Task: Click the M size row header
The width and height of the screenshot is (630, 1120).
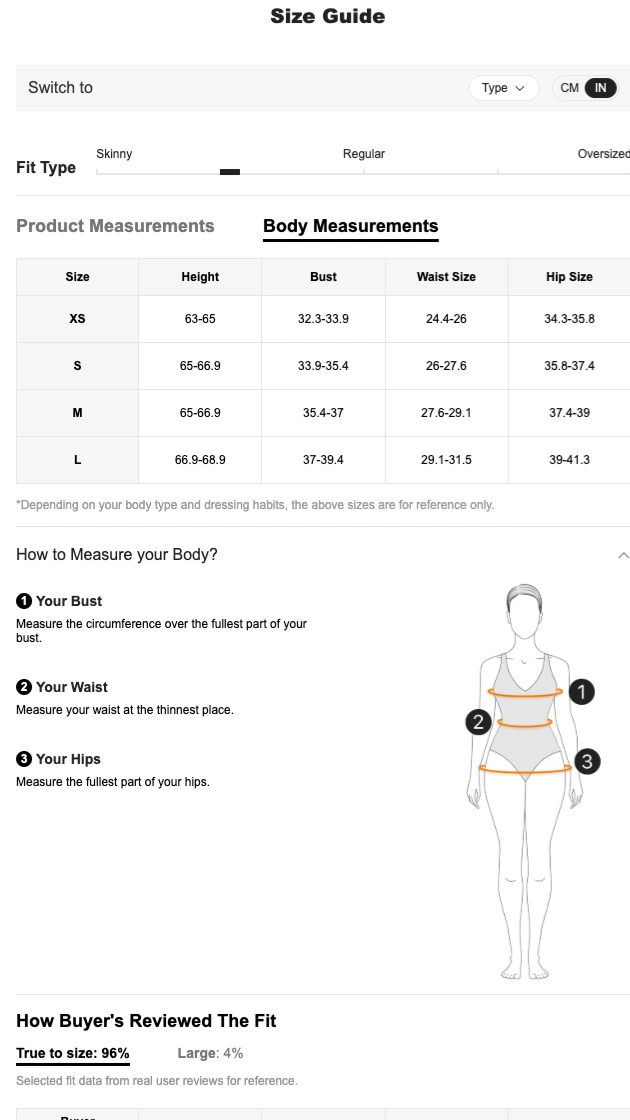Action: coord(77,413)
